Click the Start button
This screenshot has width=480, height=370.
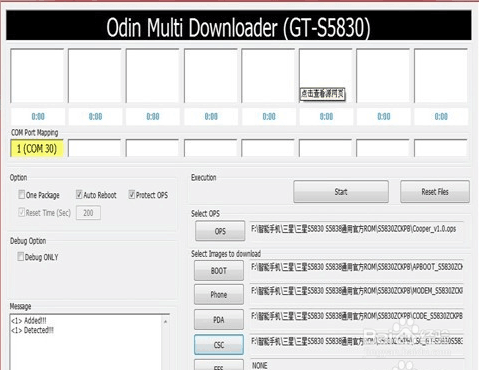pos(341,192)
